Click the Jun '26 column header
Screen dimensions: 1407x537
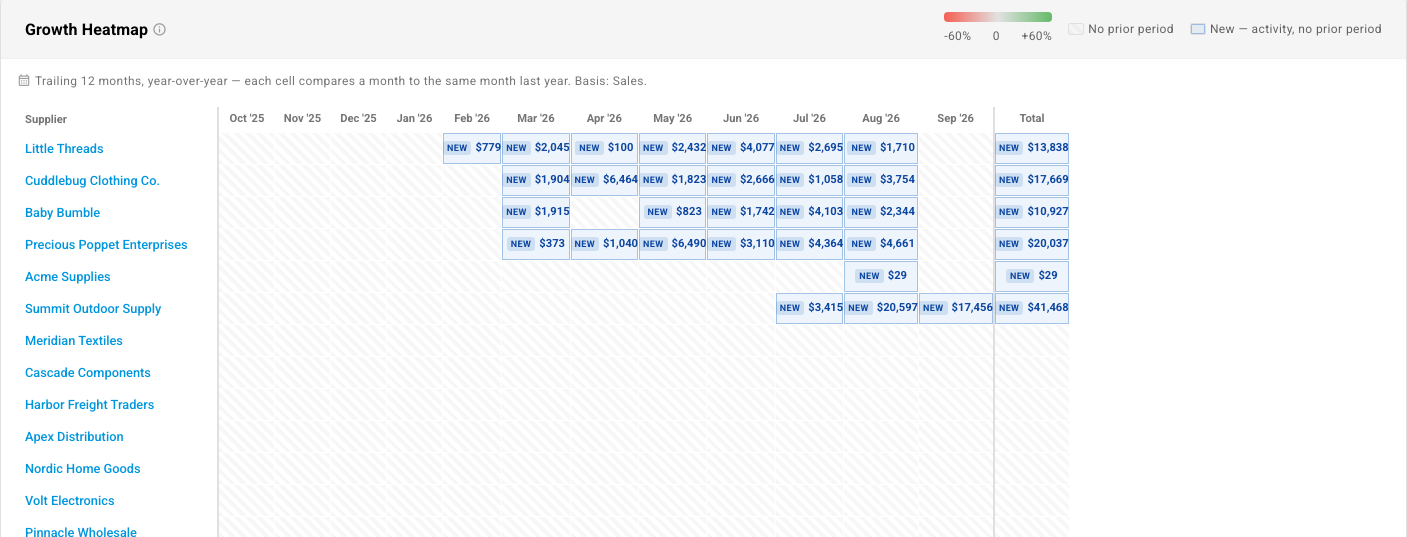tap(741, 118)
